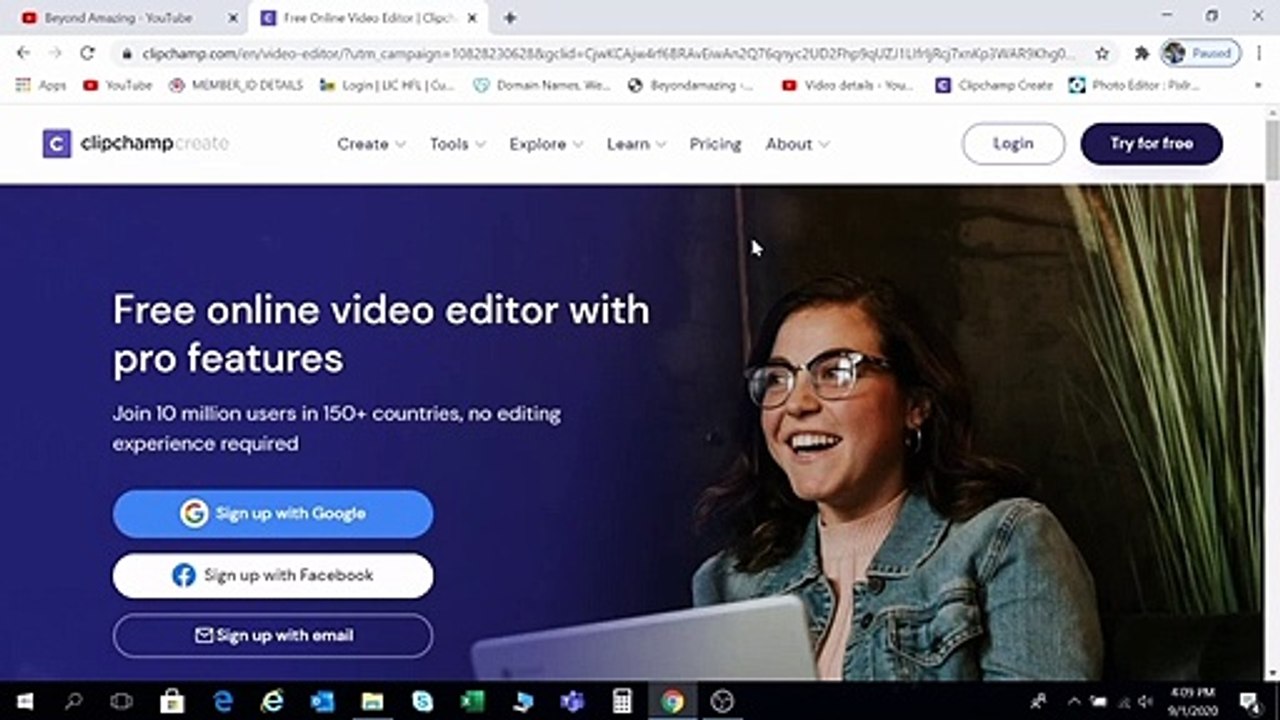Screen dimensions: 1280x720
Task: Sign up with email
Action: [273, 636]
